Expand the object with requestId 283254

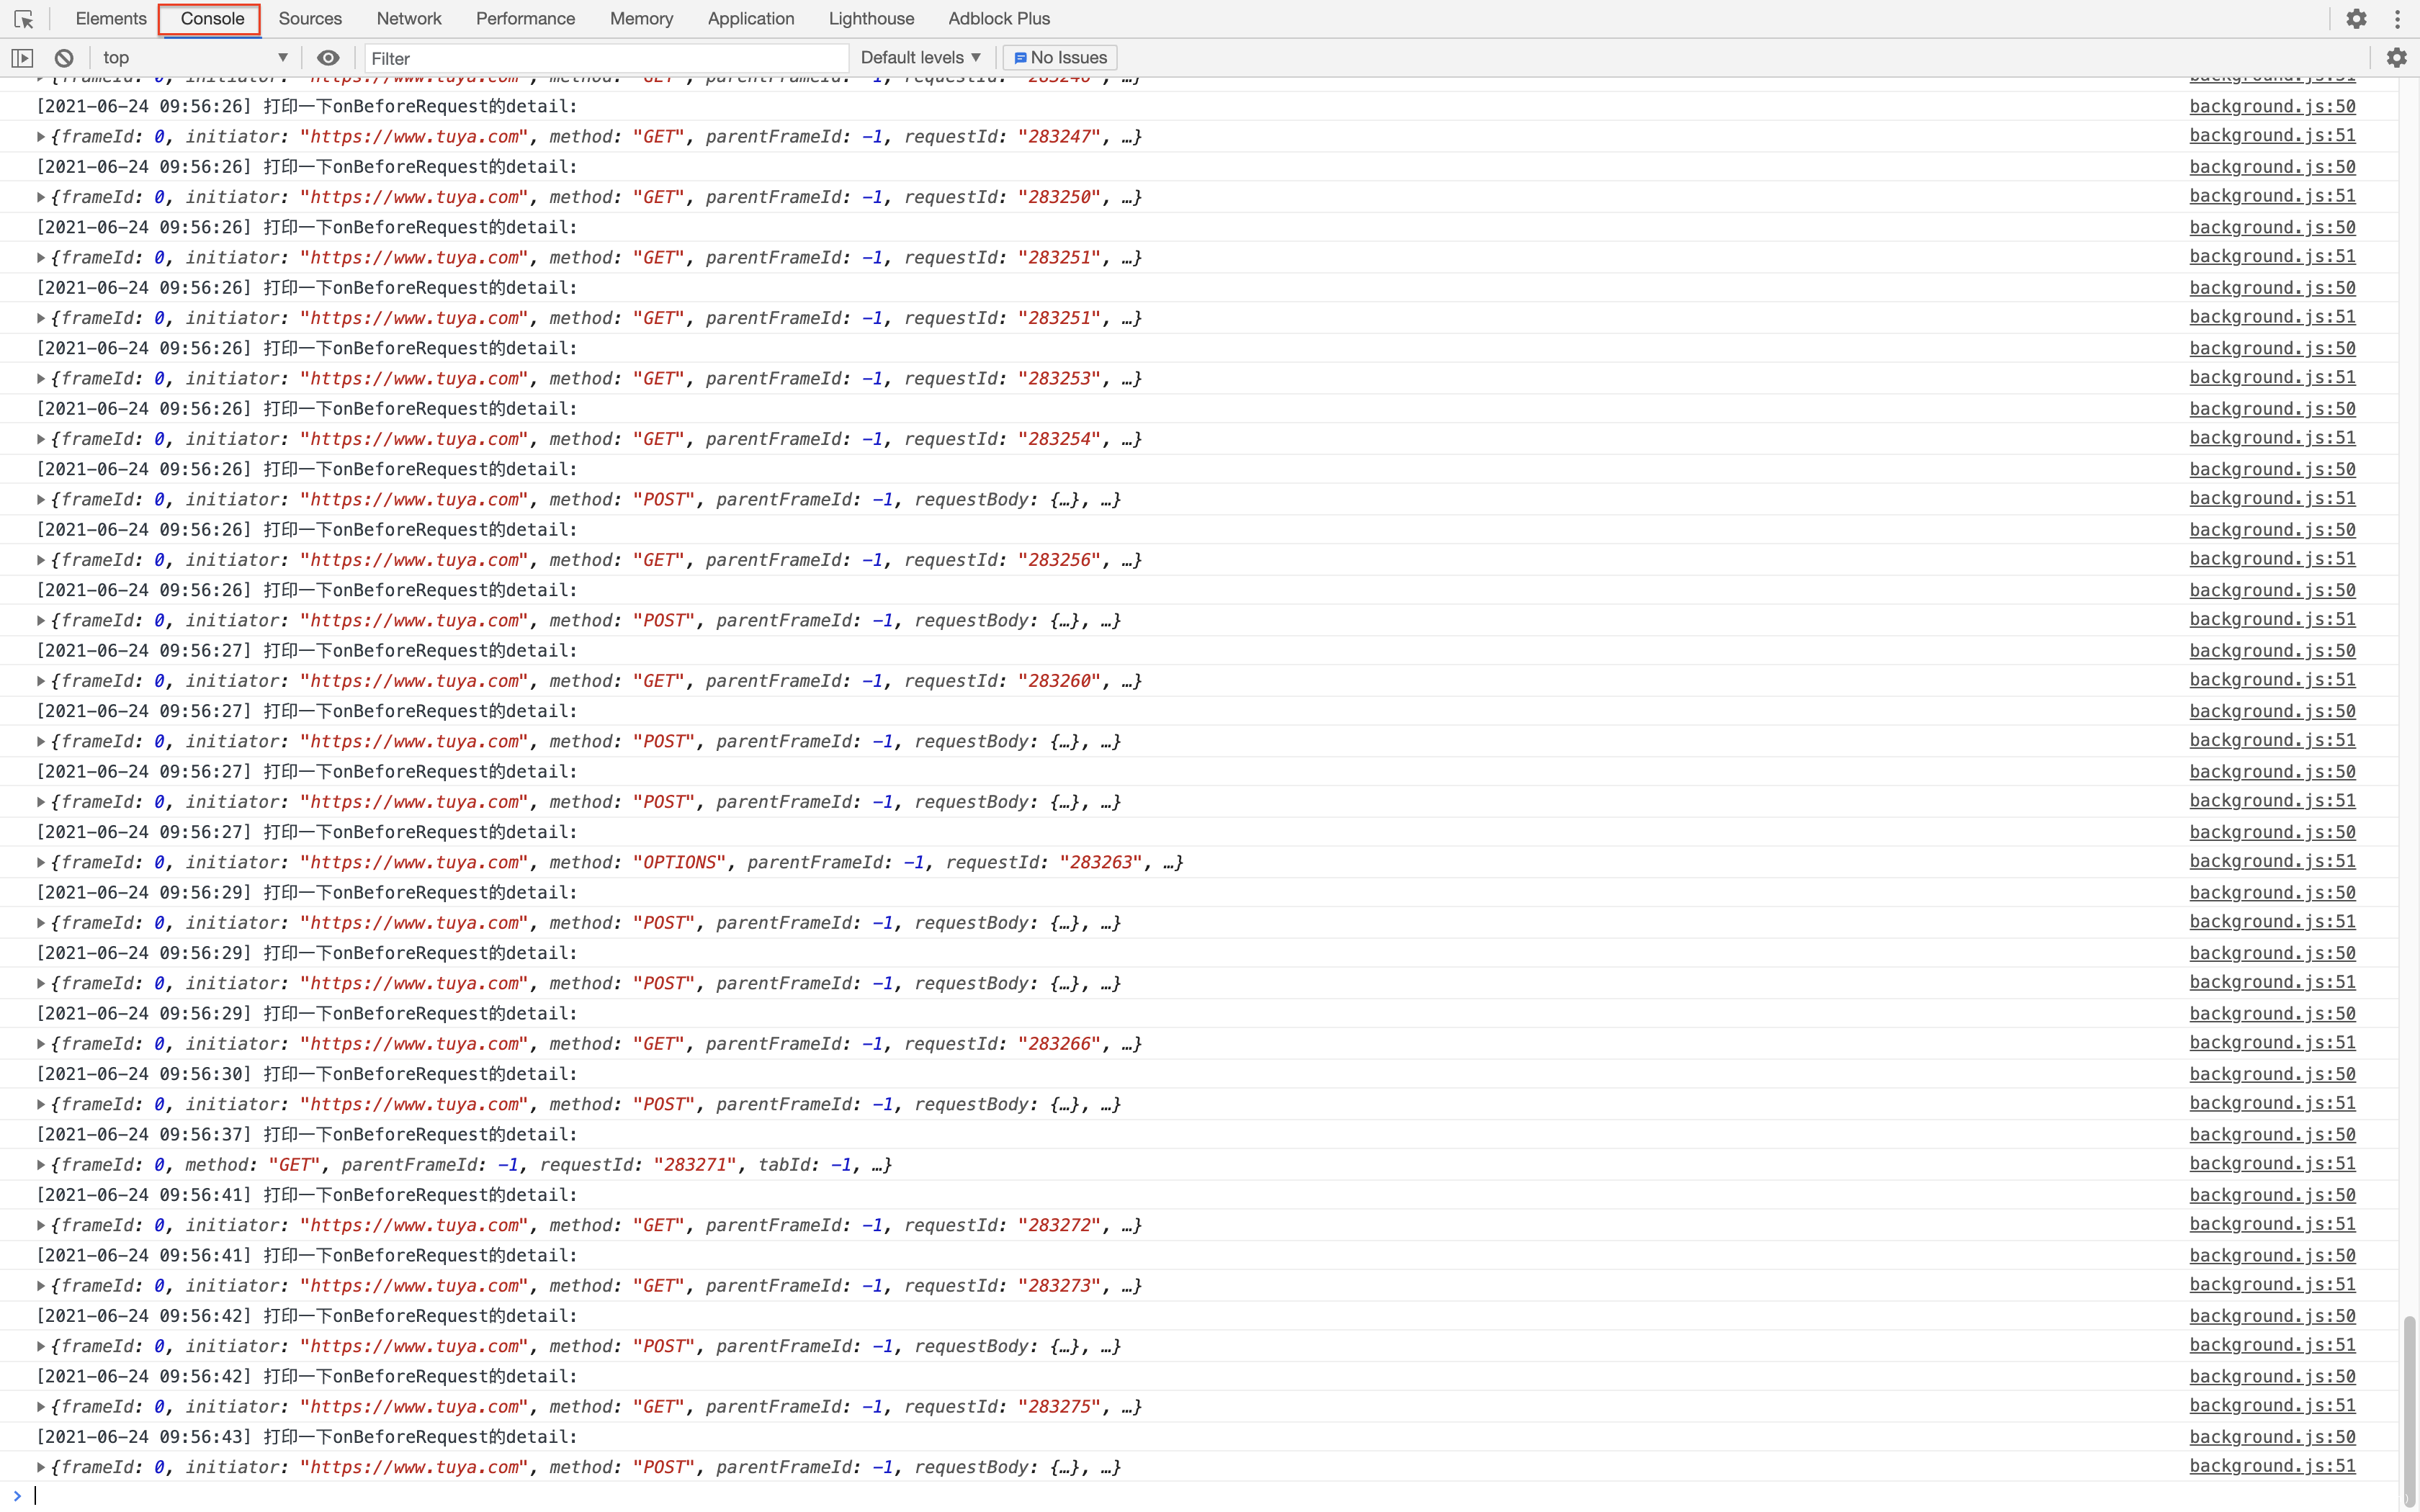[41, 439]
